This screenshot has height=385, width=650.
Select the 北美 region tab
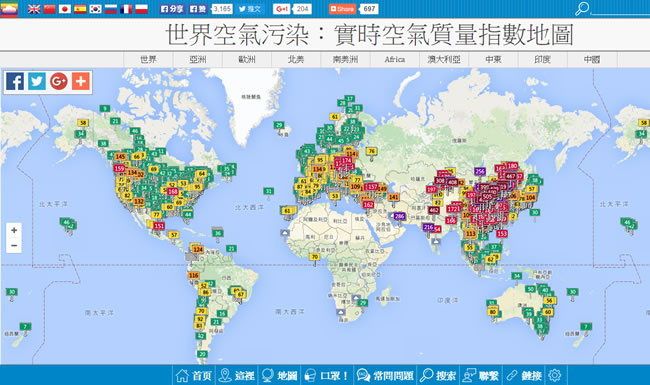pos(296,59)
